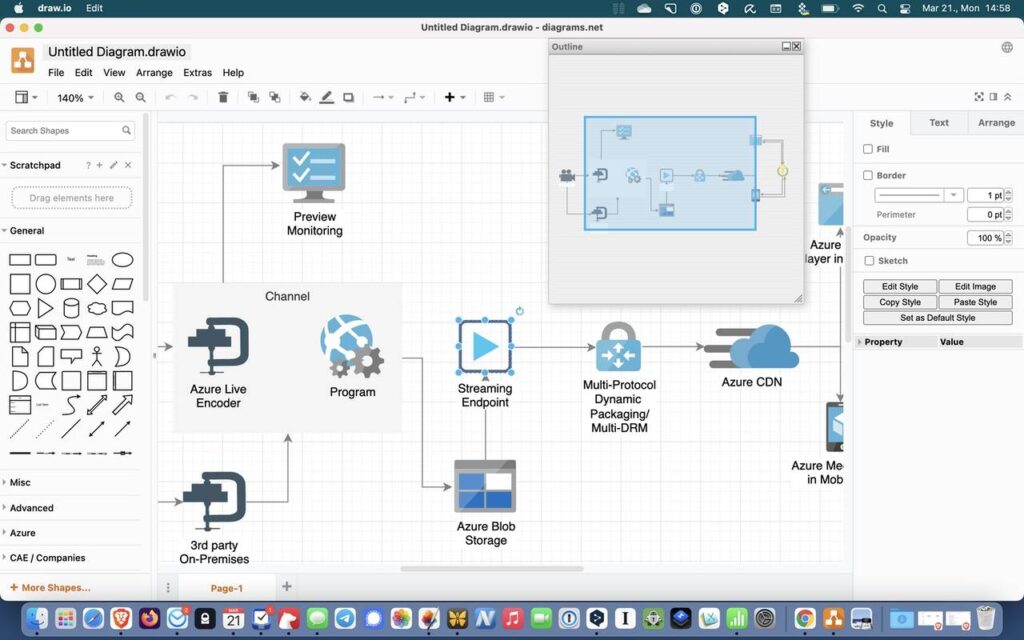The image size is (1024, 640).
Task: Click the draw.io orange logo icon
Action: pyautogui.click(x=23, y=60)
